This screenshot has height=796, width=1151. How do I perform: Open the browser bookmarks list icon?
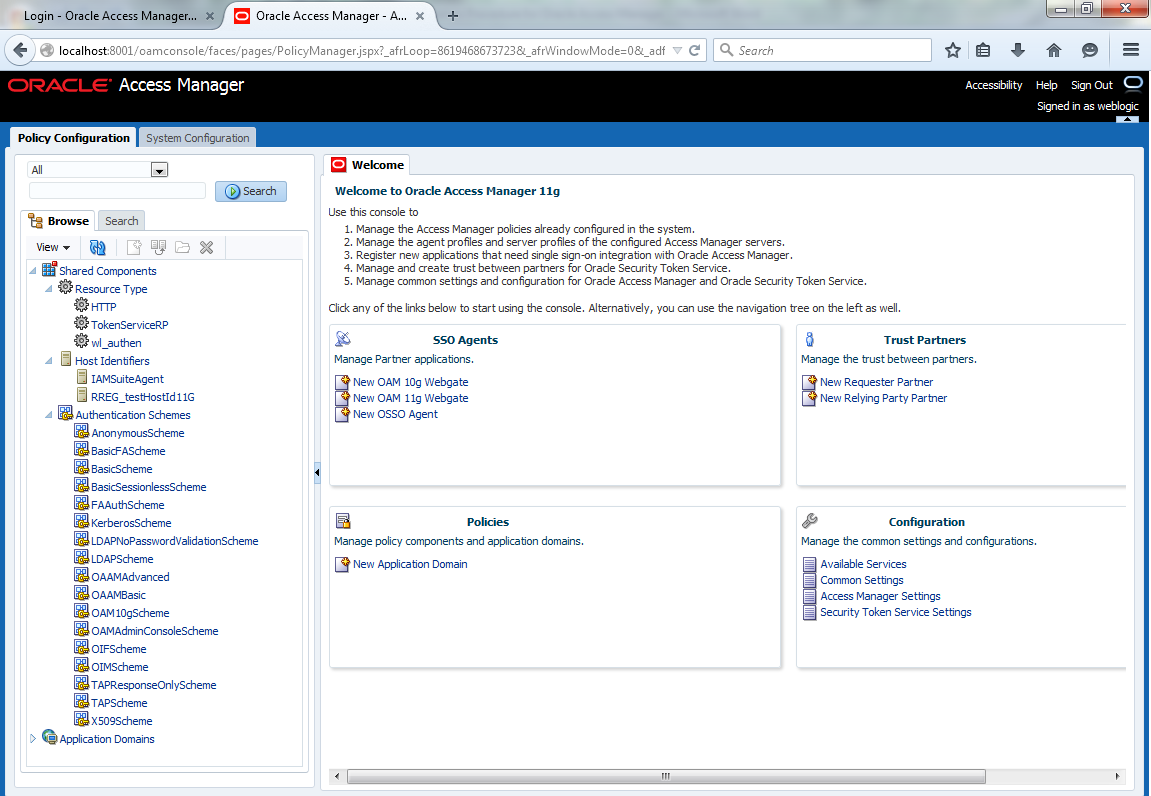click(983, 50)
